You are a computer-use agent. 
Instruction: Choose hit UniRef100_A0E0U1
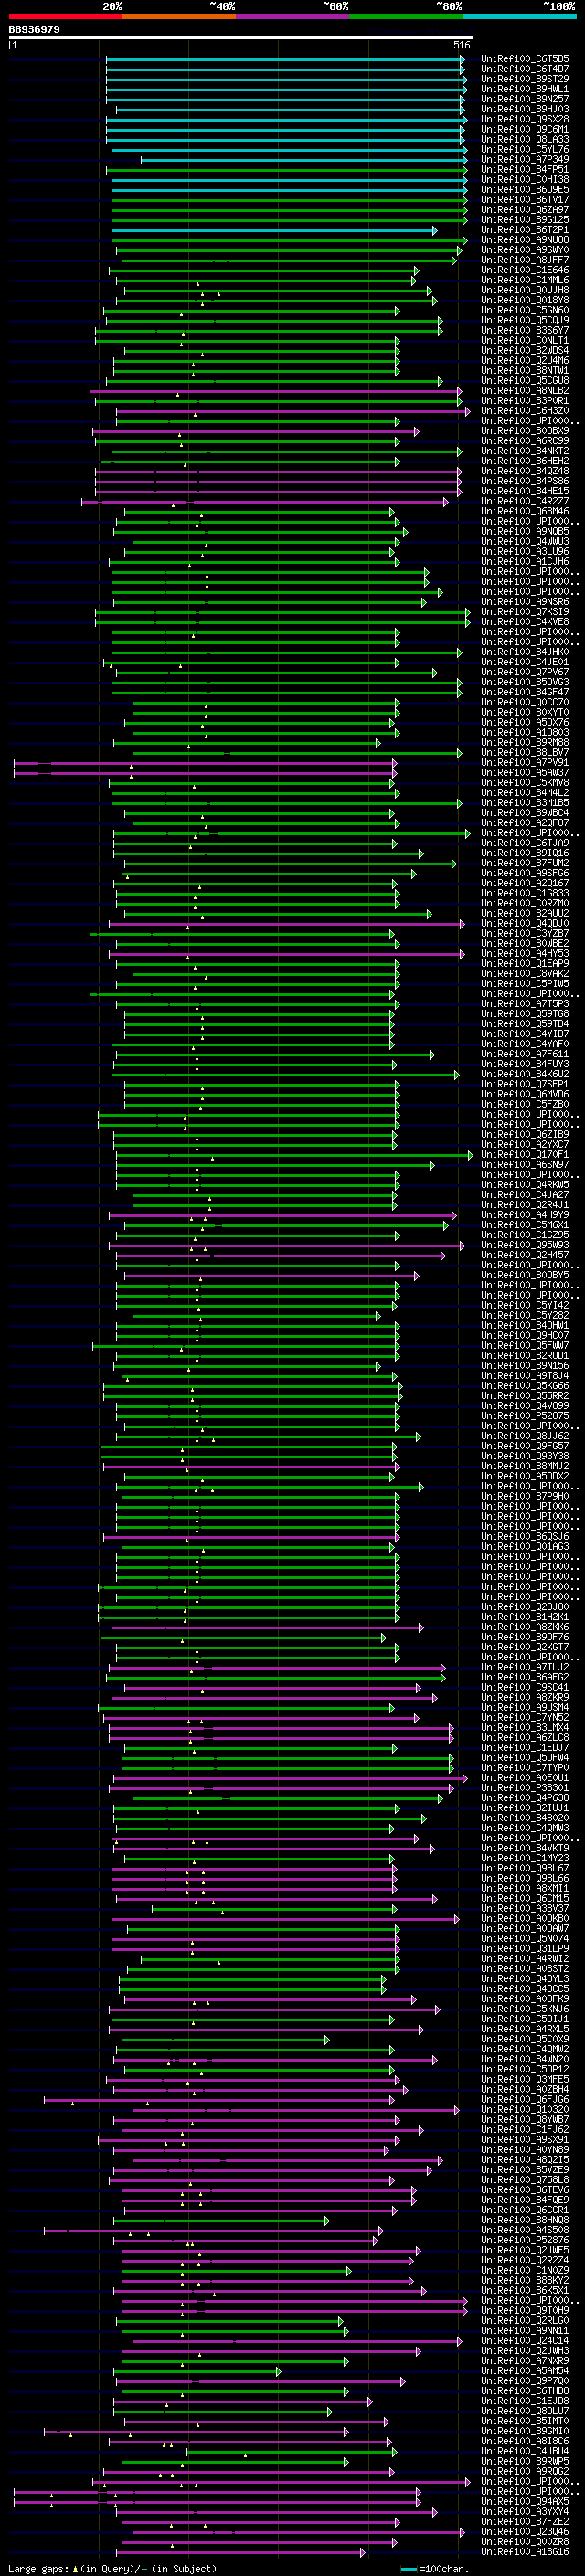[525, 1778]
